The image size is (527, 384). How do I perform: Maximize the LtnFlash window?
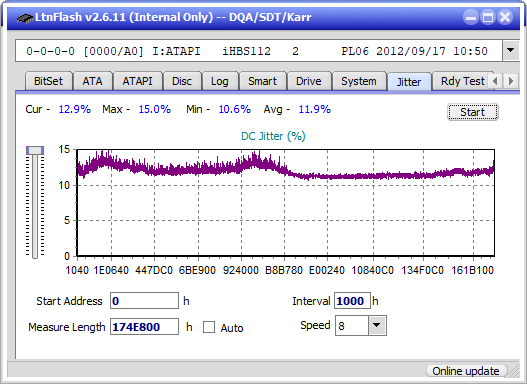(488, 17)
